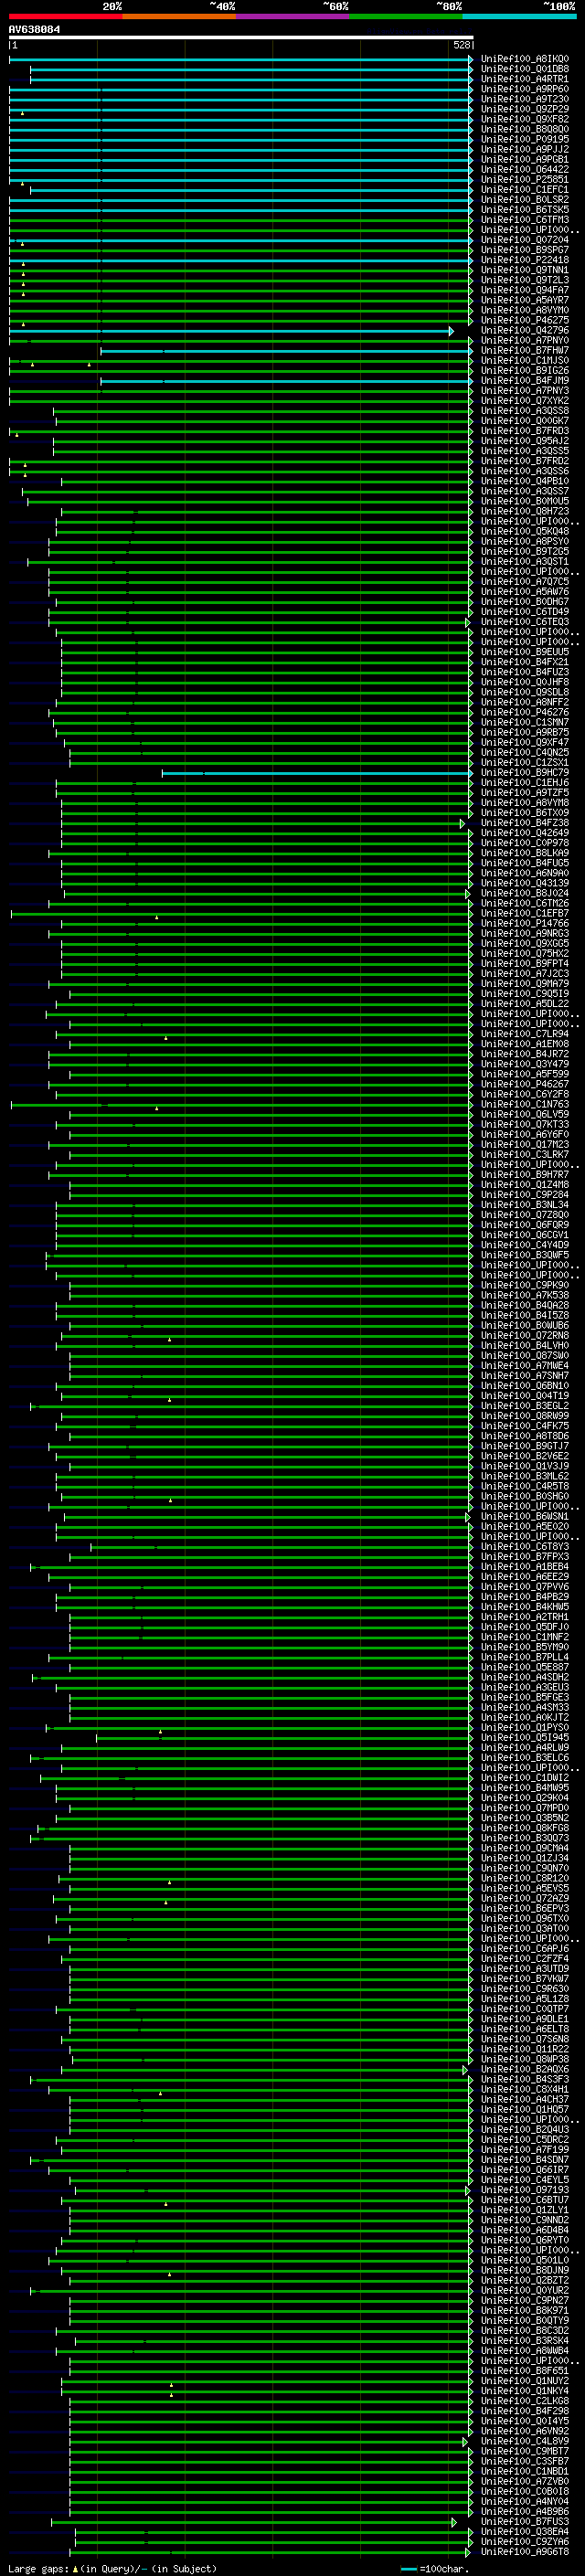Click hit label UniRef100_B8LKA9
The width and height of the screenshot is (585, 2576).
(x=524, y=853)
